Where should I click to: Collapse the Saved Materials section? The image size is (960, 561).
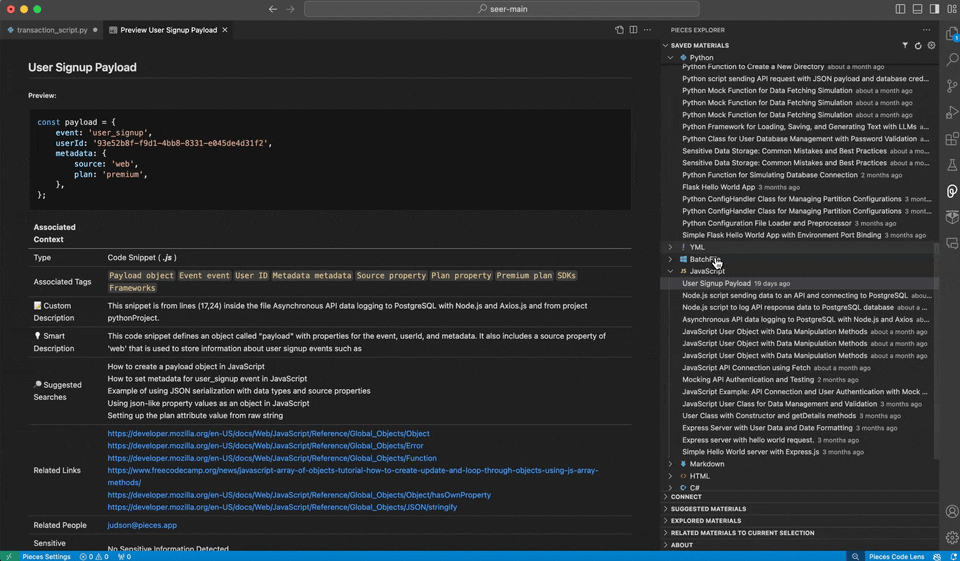coord(666,45)
